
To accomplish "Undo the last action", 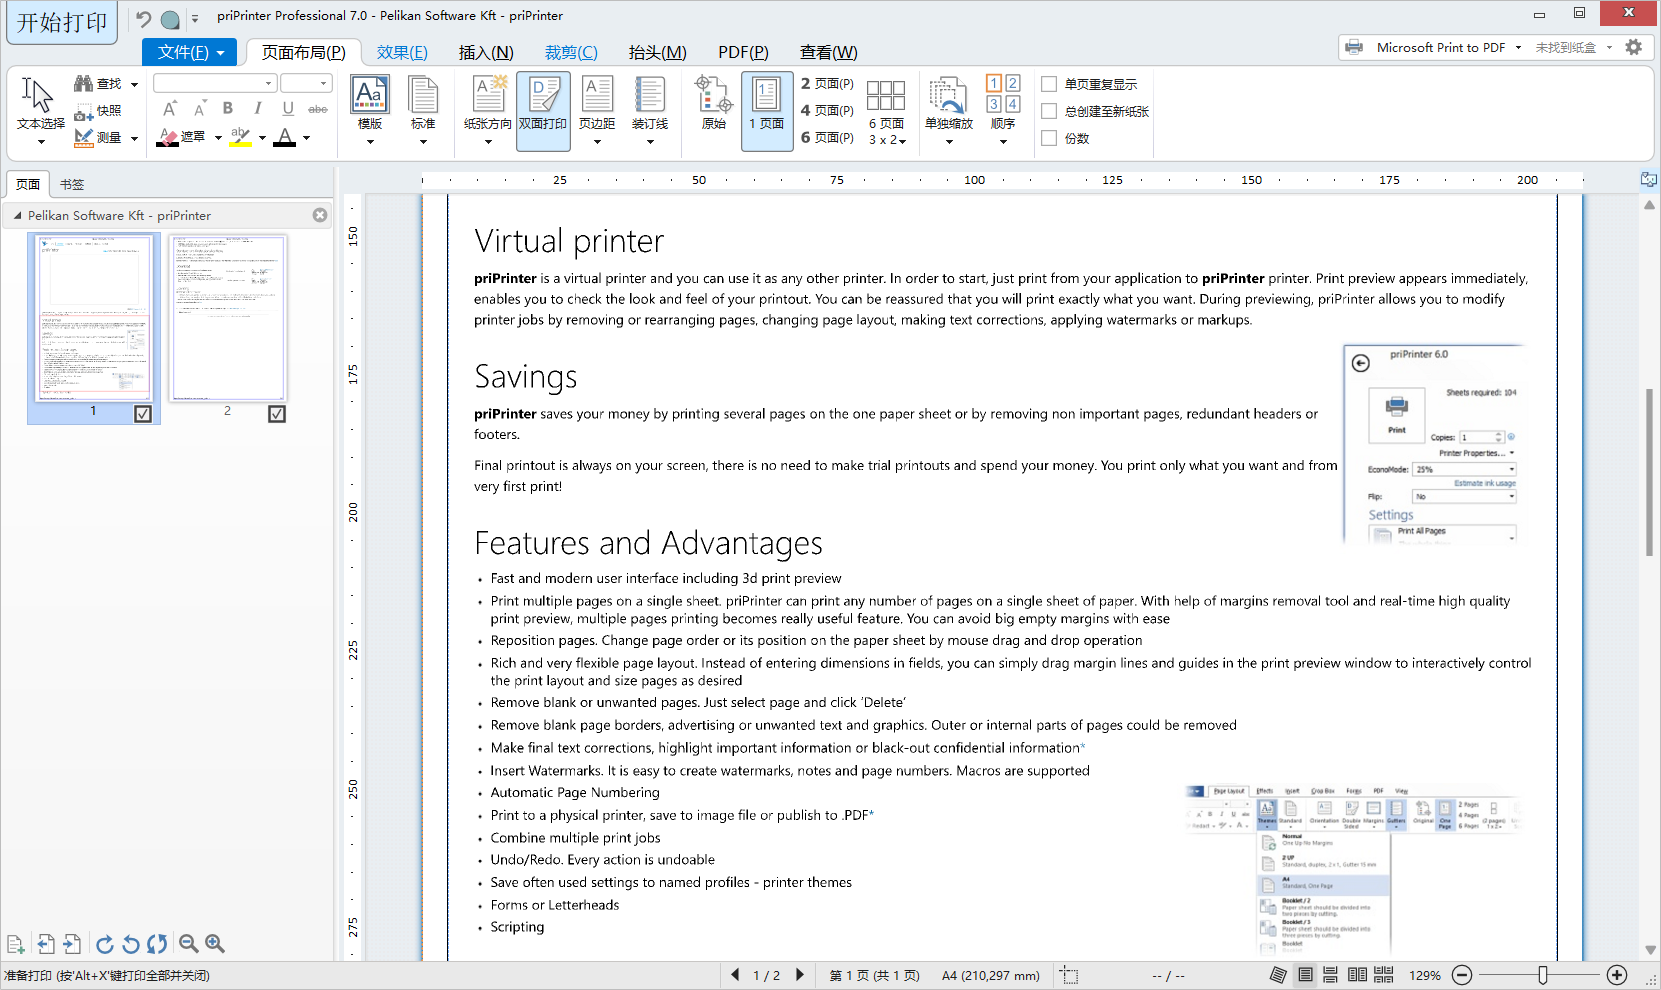I will click(144, 19).
